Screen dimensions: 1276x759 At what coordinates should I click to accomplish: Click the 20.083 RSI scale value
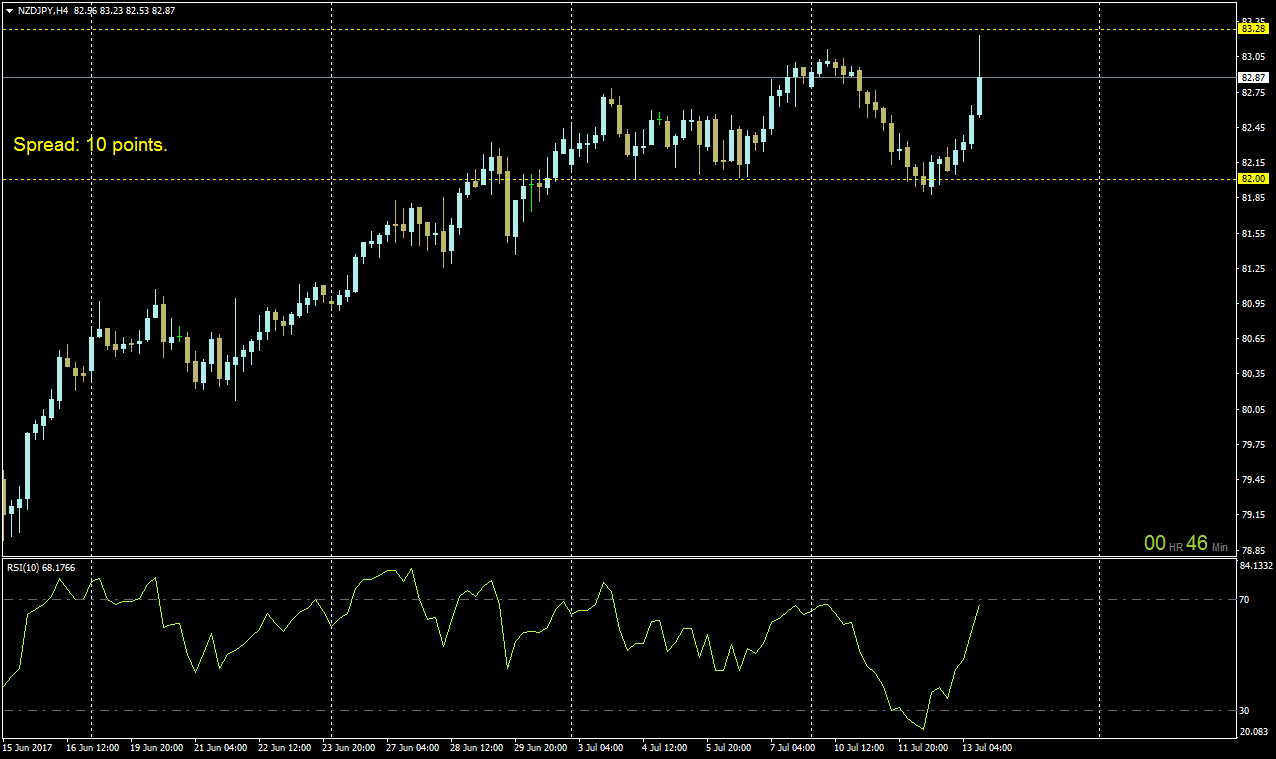coord(1252,732)
